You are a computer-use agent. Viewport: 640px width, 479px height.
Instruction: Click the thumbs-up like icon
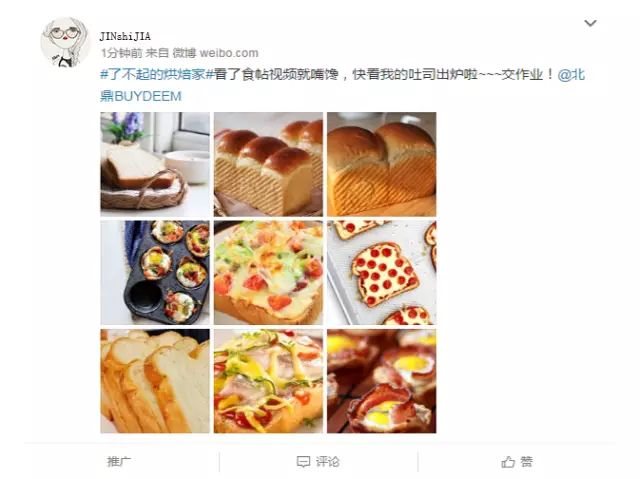(x=508, y=462)
